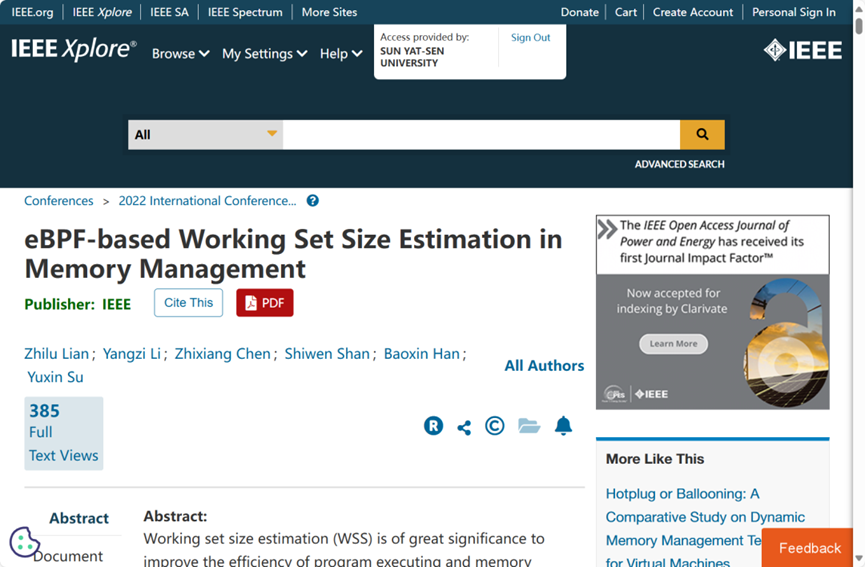Viewport: 865px width, 567px height.
Task: Click in the search text field
Action: [480, 134]
